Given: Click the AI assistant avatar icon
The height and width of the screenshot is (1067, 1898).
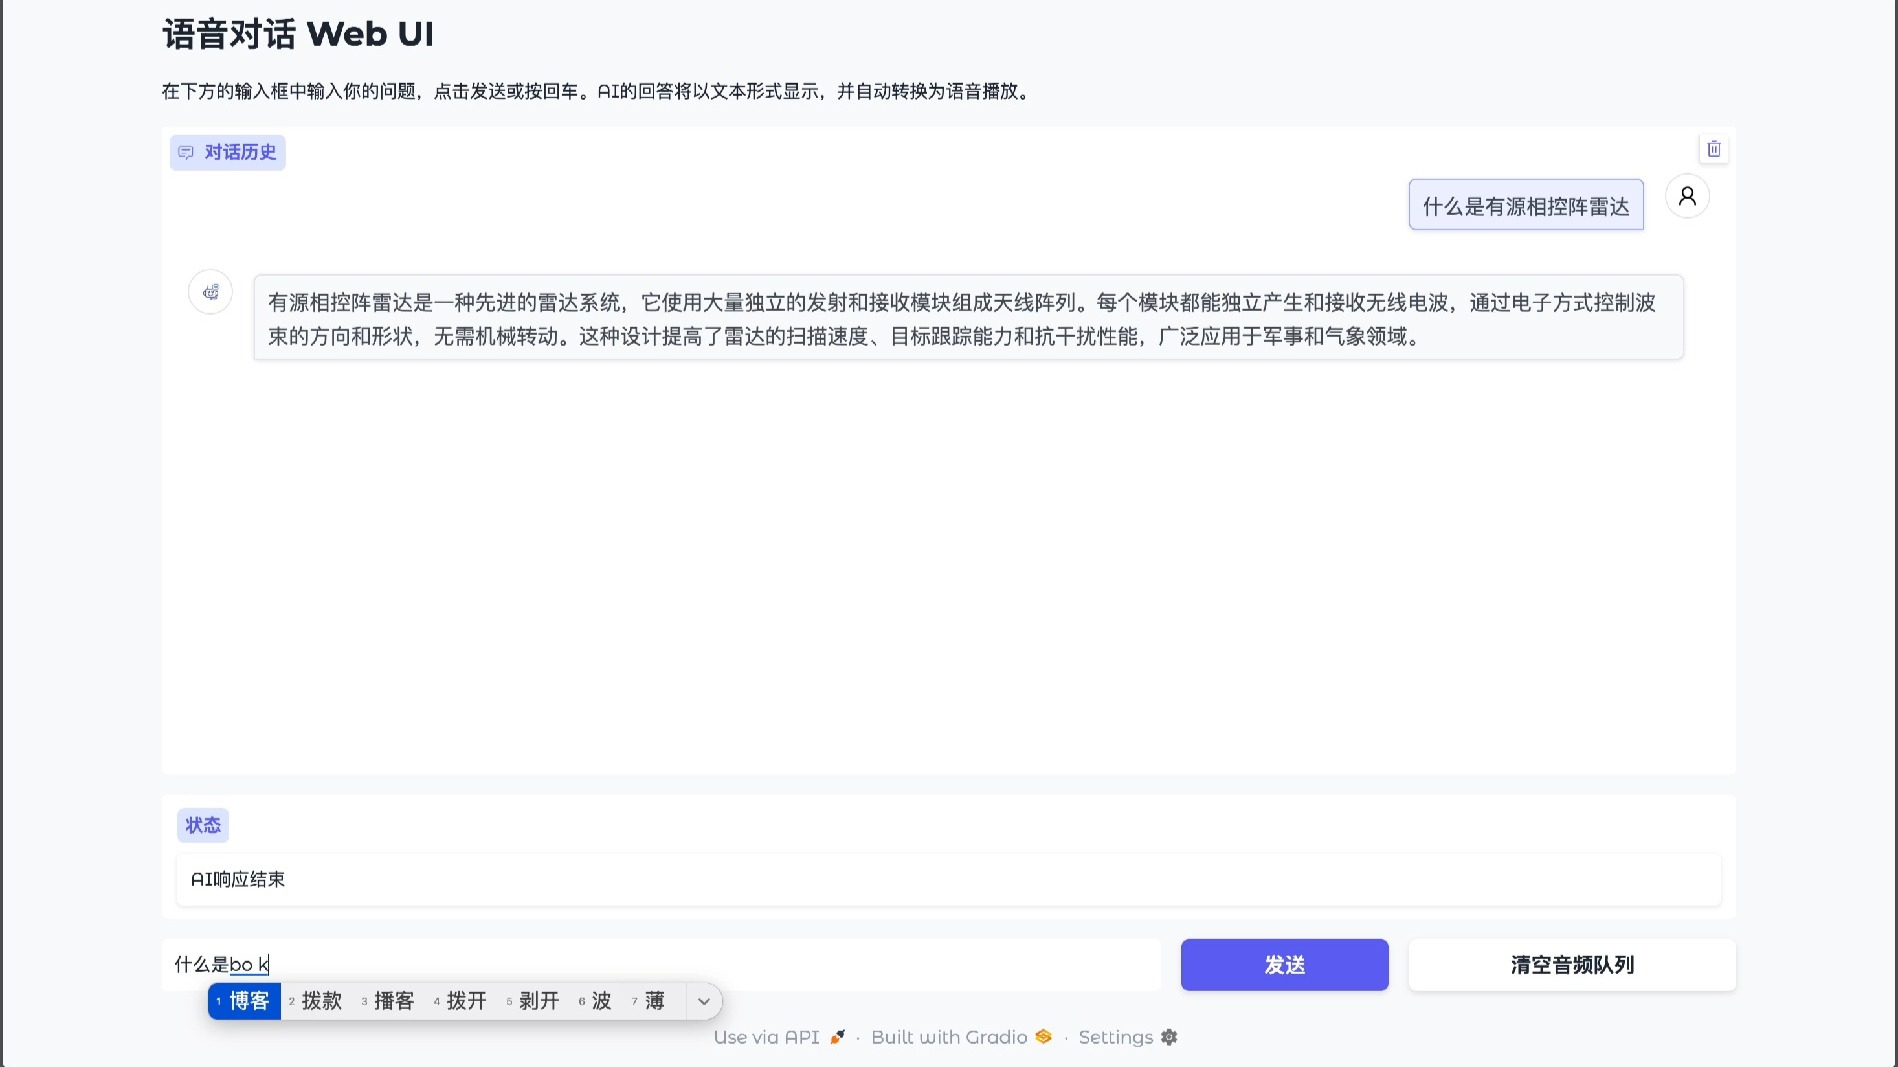Looking at the screenshot, I should pos(209,291).
